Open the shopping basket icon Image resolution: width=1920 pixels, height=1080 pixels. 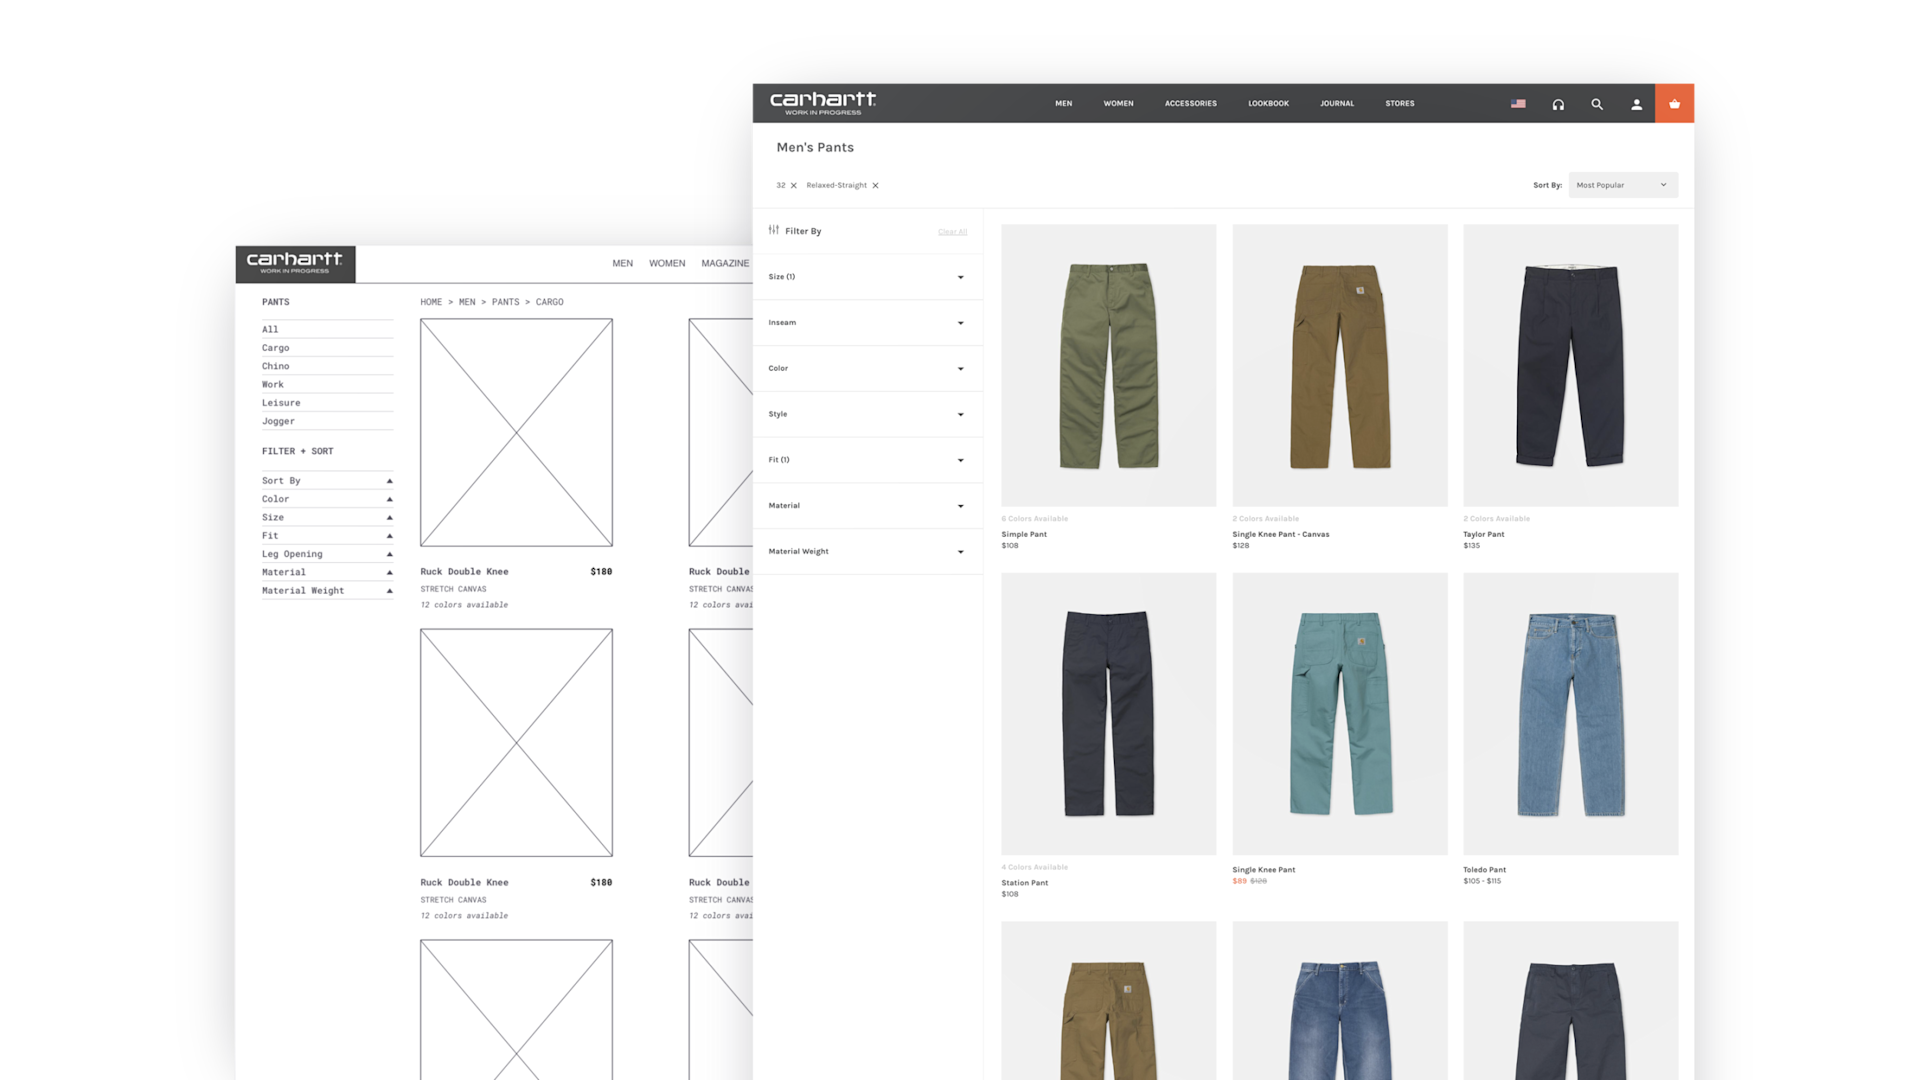pos(1674,104)
